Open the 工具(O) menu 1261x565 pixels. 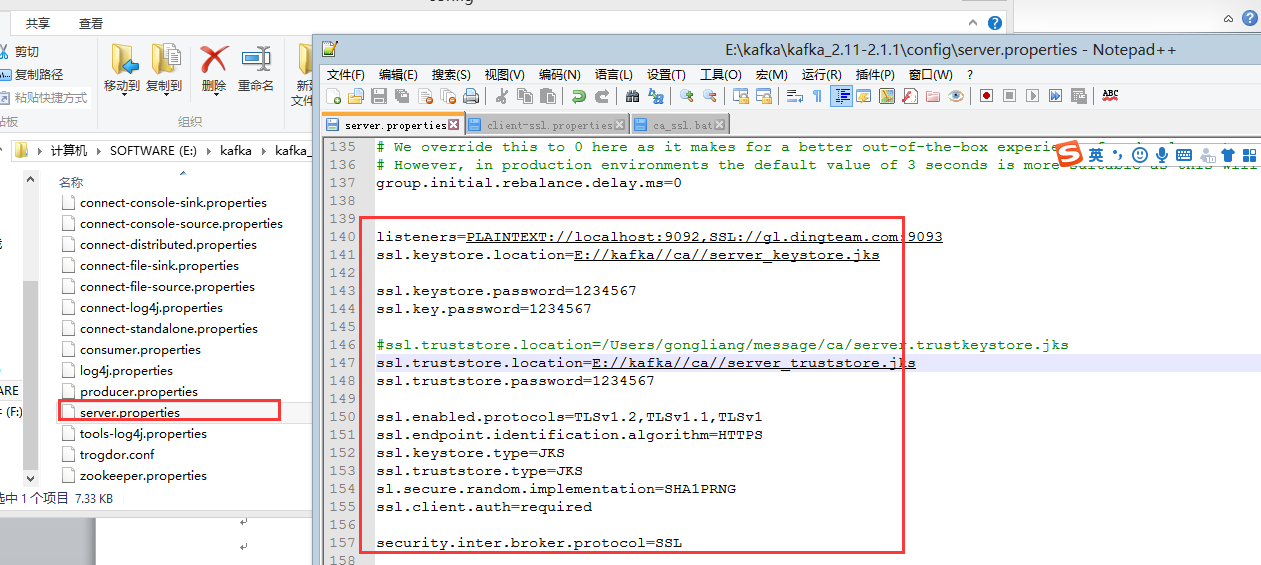[x=720, y=74]
